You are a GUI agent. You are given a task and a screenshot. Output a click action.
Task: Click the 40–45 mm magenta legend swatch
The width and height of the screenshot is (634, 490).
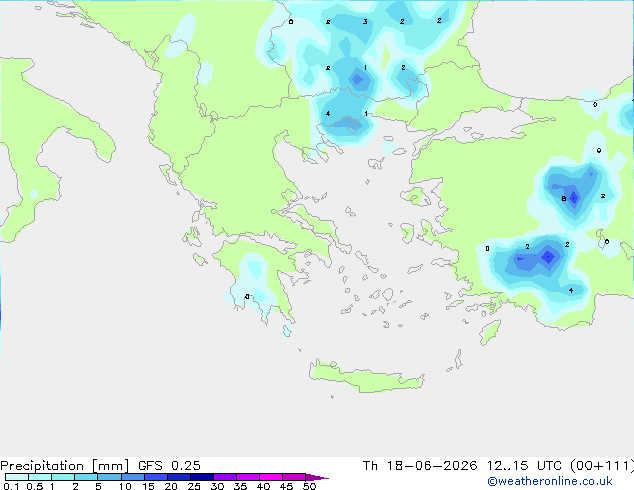(271, 477)
